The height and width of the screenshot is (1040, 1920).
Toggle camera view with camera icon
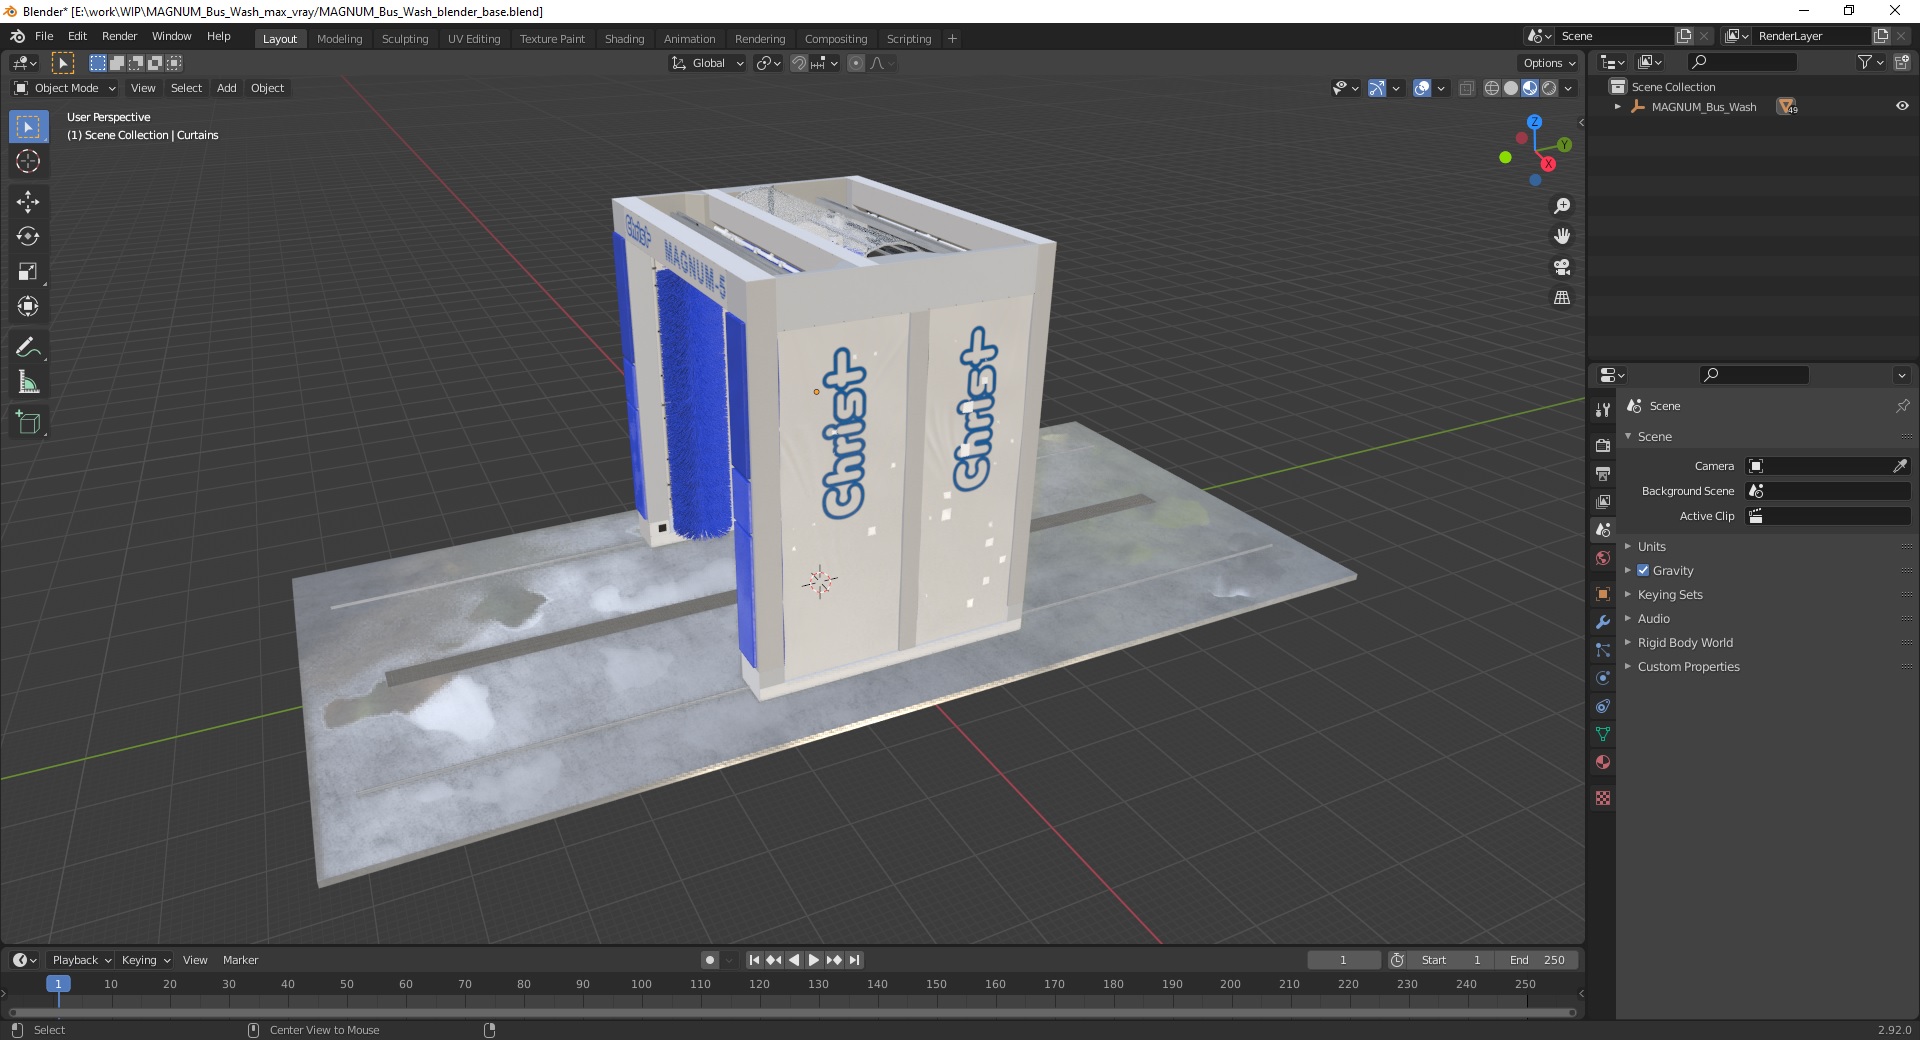[x=1562, y=267]
